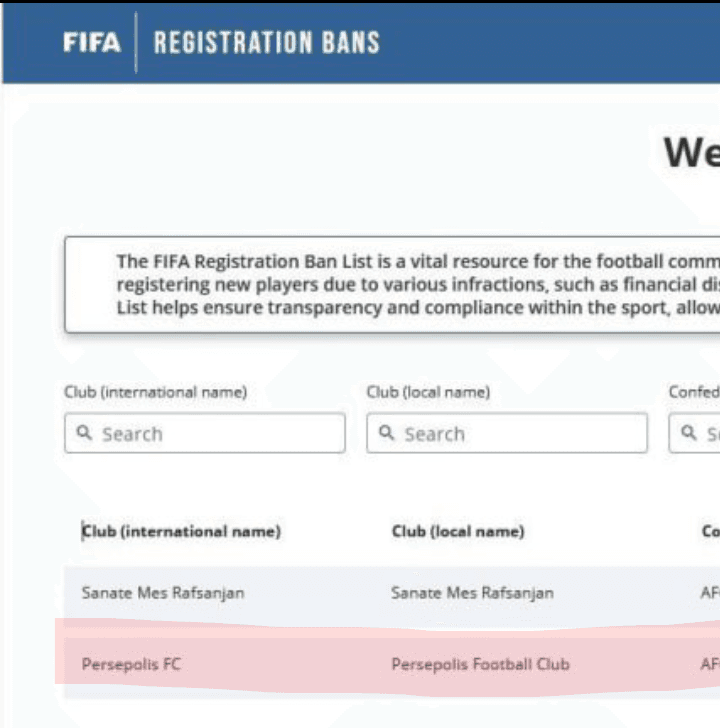The image size is (720, 728).
Task: Click magnifier icon in Confederation search box
Action: pyautogui.click(x=688, y=433)
